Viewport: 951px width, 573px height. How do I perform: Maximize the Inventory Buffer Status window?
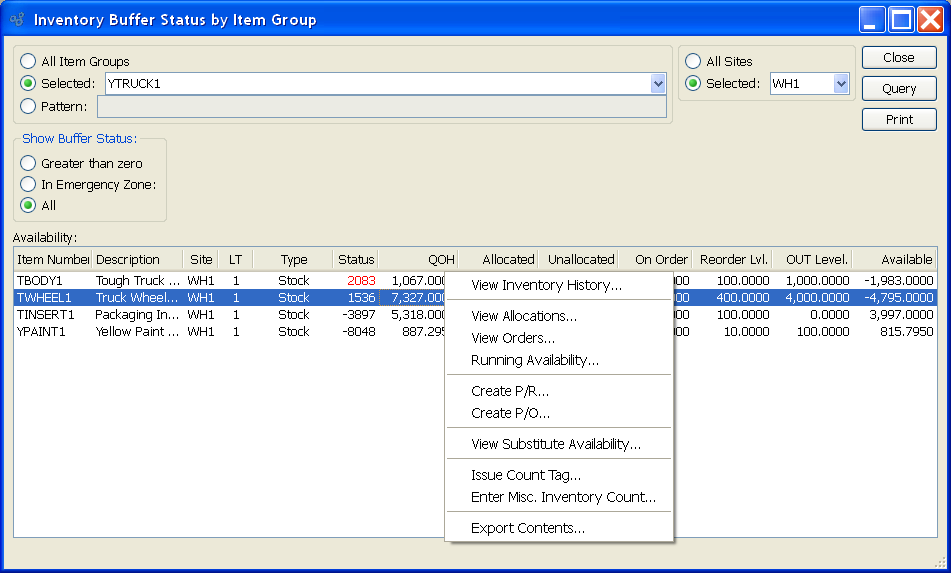[x=901, y=19]
